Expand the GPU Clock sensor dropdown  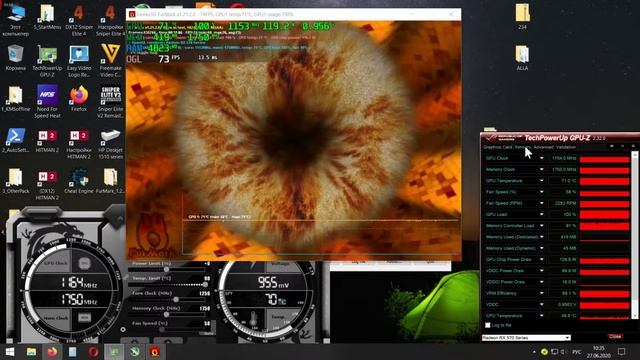pos(542,158)
